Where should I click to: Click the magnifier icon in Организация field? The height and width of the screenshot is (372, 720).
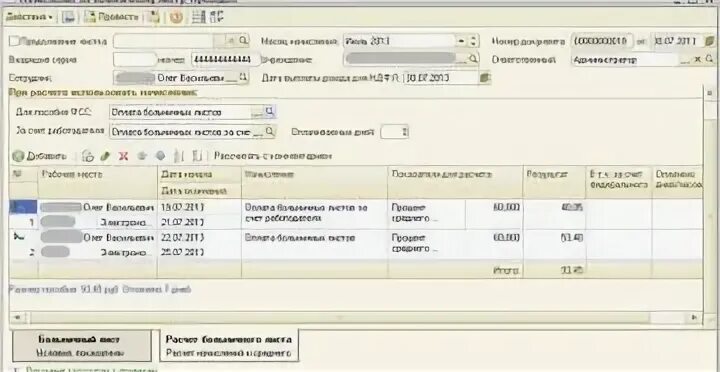(473, 59)
